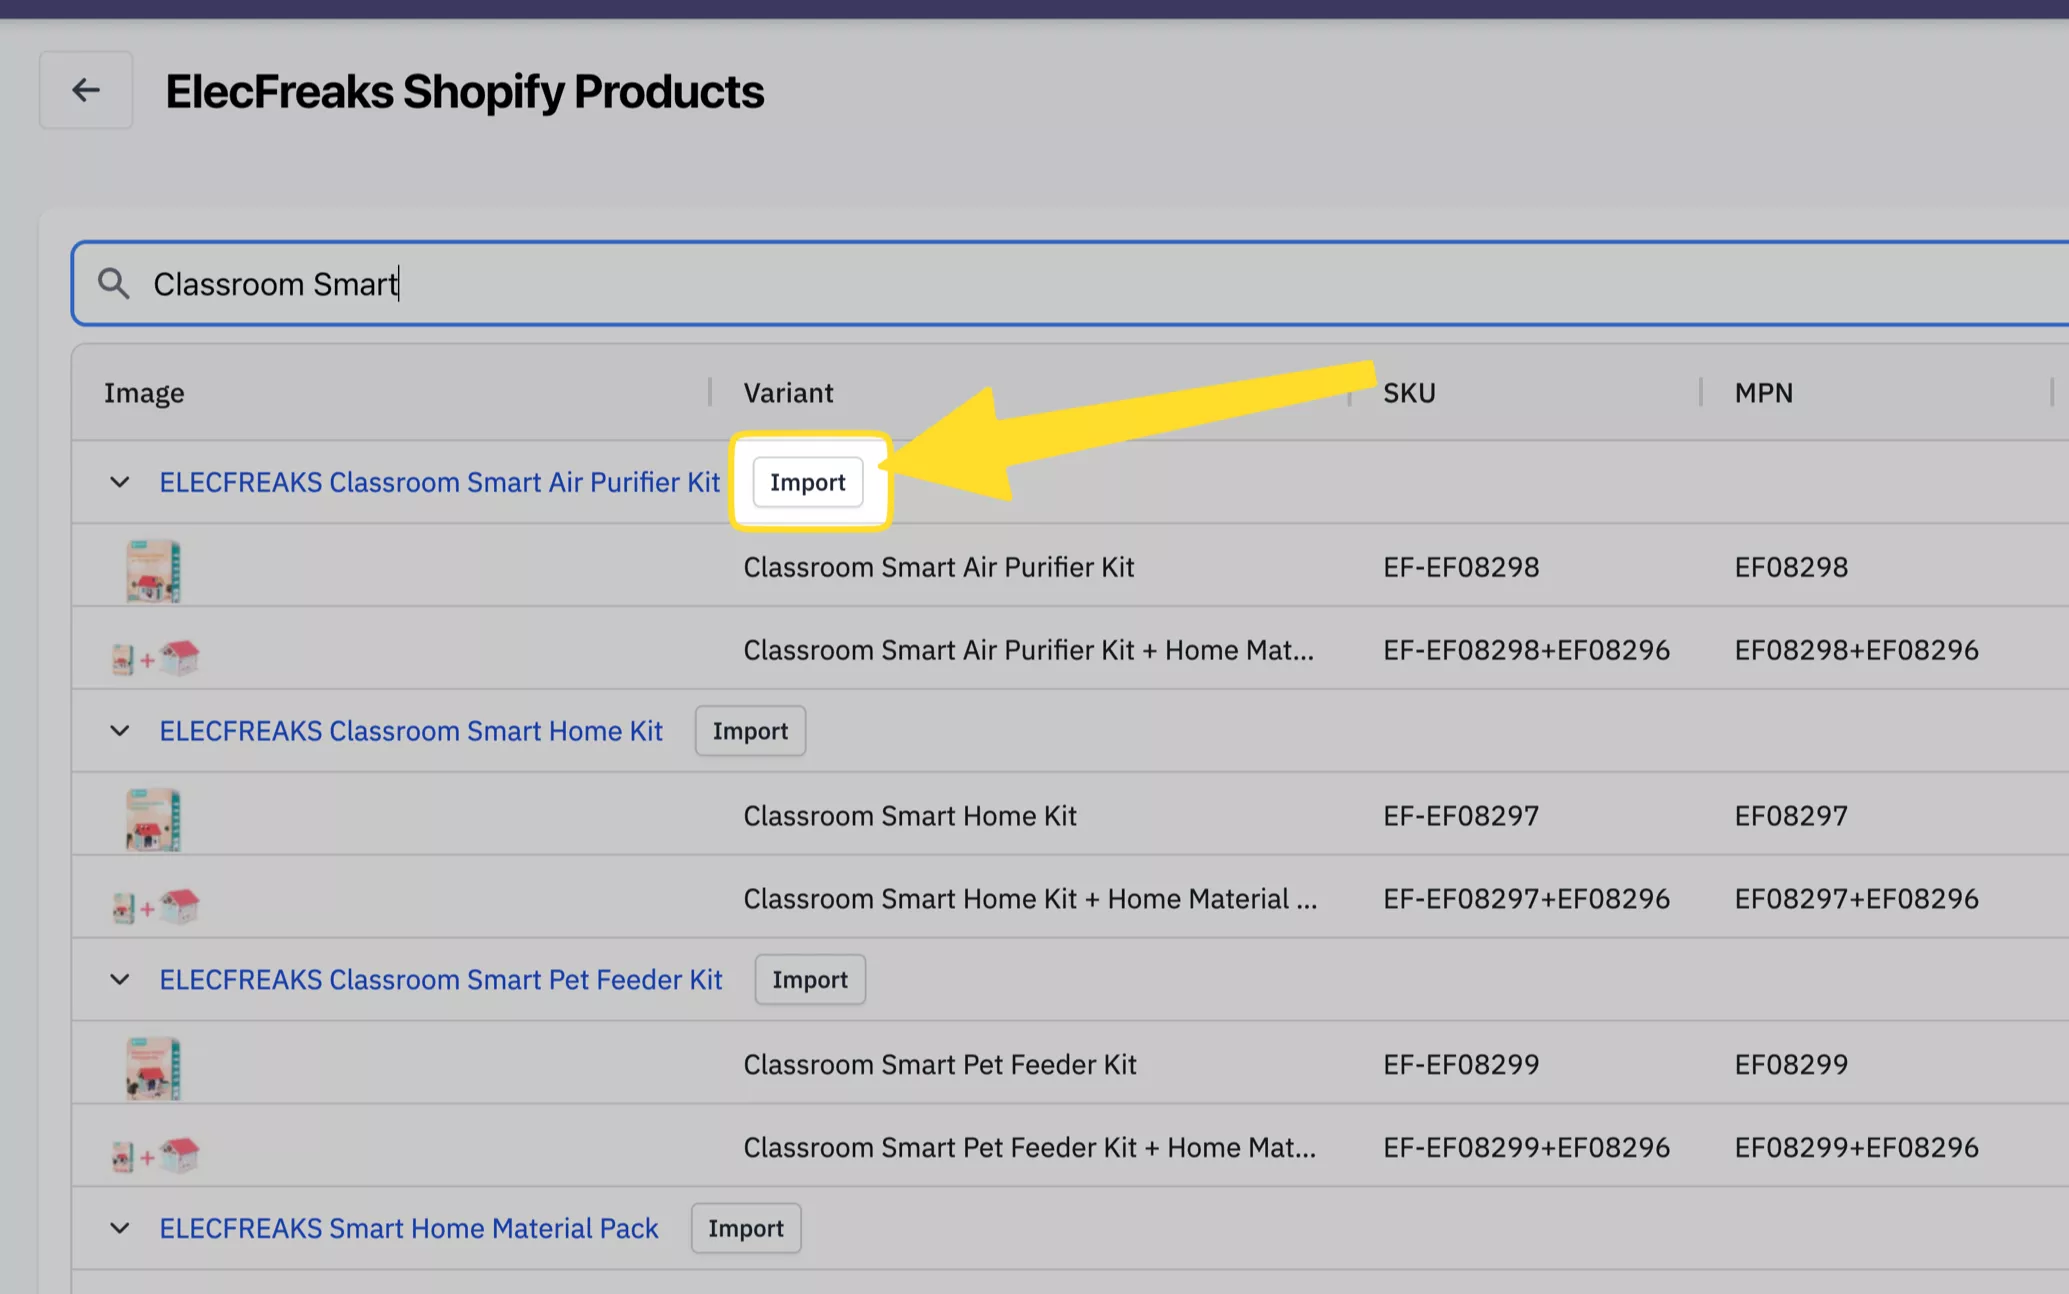
Task: Click MPN value EF08298
Action: 1791,567
